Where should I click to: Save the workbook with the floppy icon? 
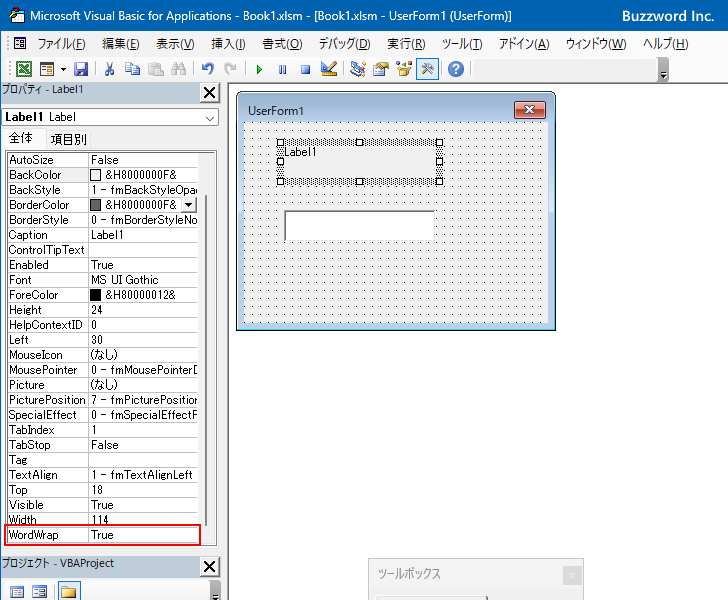tap(81, 69)
